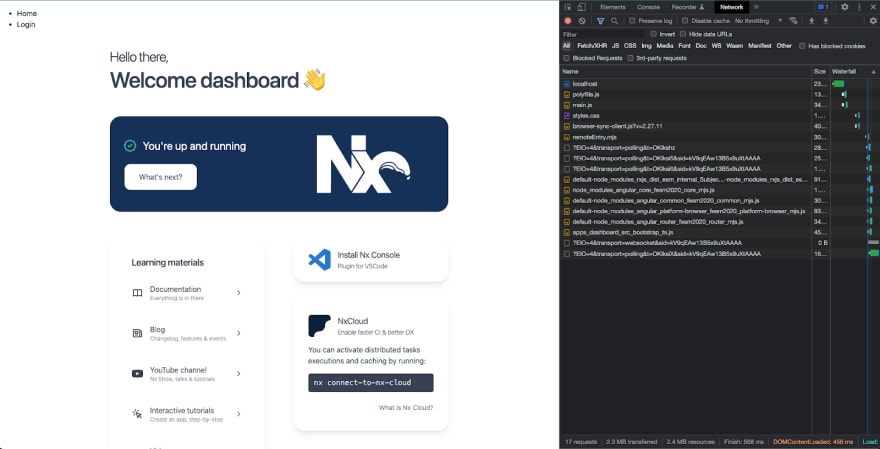880x449 pixels.
Task: Filter requests by CSS type
Action: click(x=630, y=46)
